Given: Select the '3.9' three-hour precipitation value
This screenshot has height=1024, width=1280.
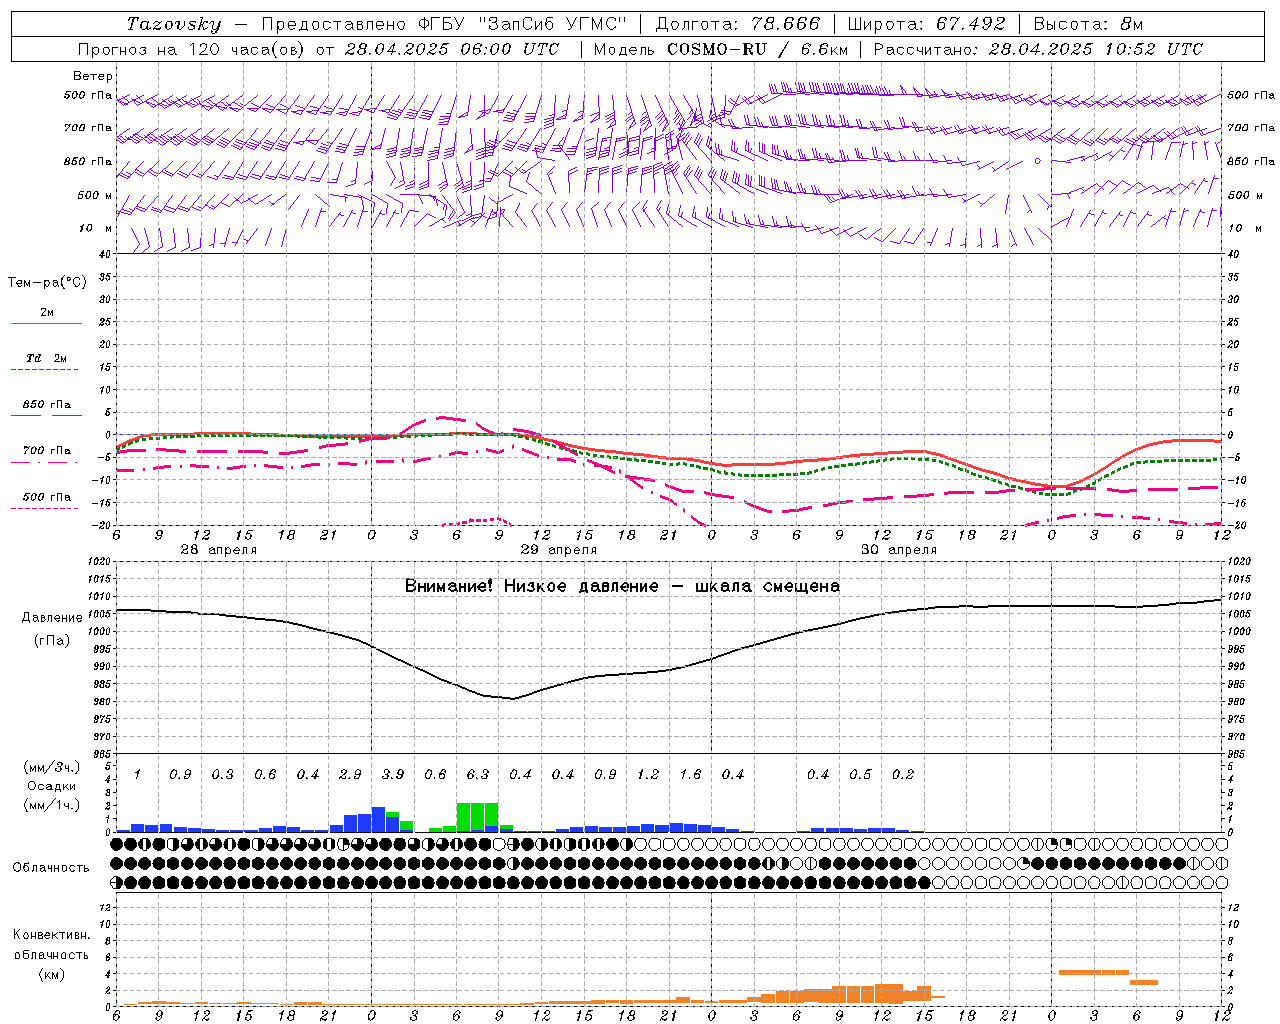Looking at the screenshot, I should pyautogui.click(x=393, y=775).
